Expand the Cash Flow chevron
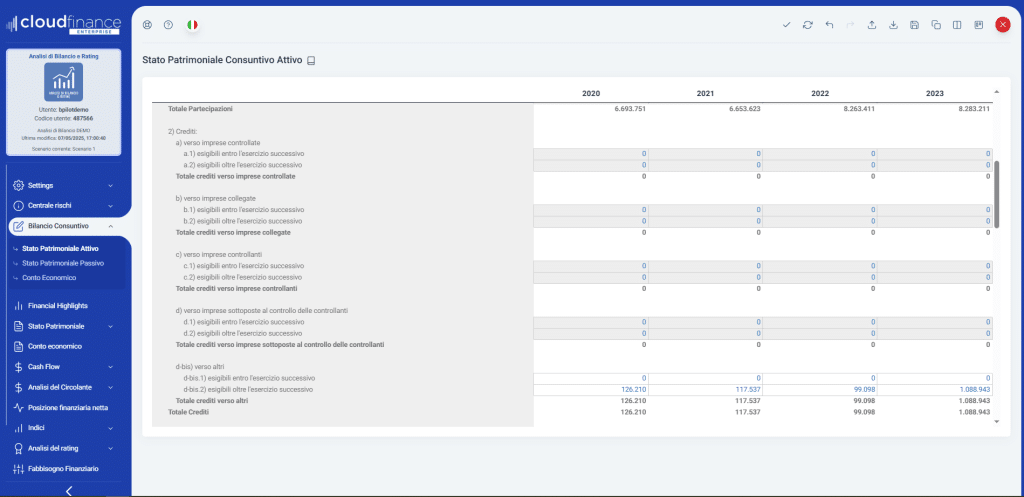This screenshot has height=497, width=1024. [110, 367]
